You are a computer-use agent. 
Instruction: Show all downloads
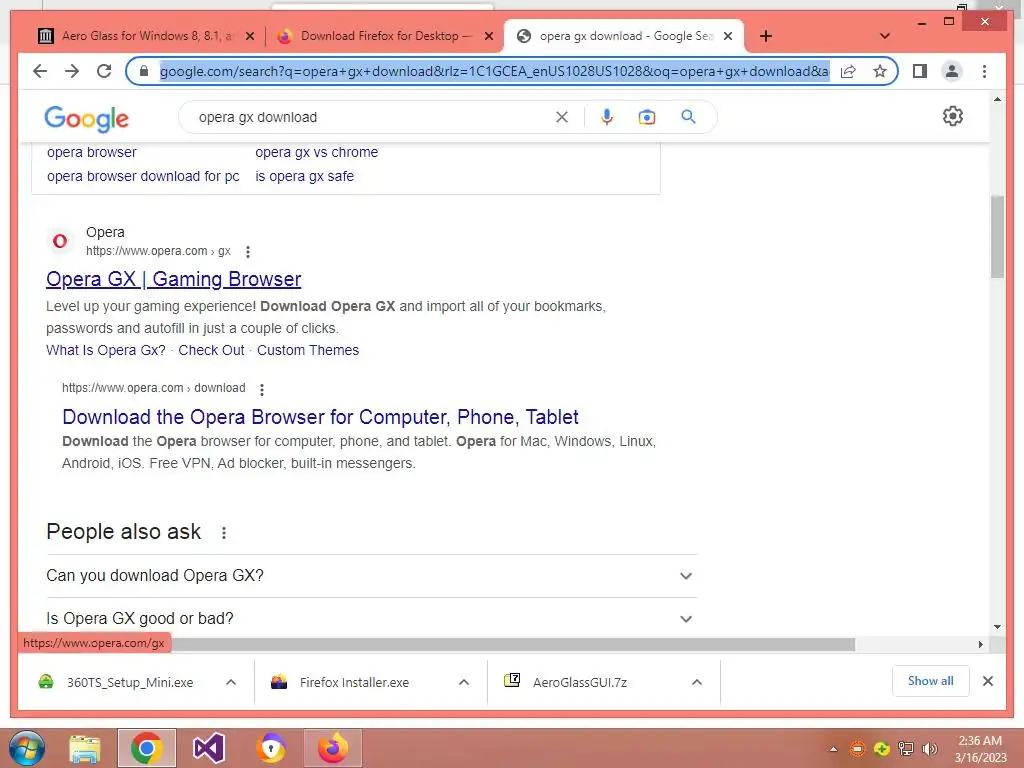point(931,681)
